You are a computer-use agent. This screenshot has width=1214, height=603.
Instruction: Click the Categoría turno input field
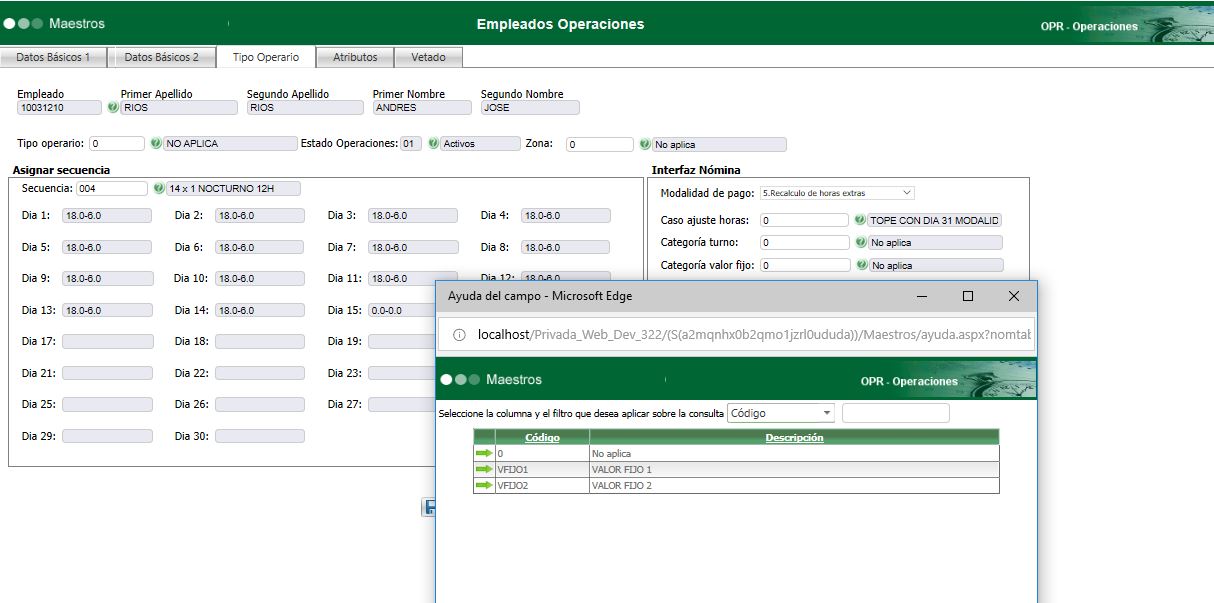(x=804, y=242)
